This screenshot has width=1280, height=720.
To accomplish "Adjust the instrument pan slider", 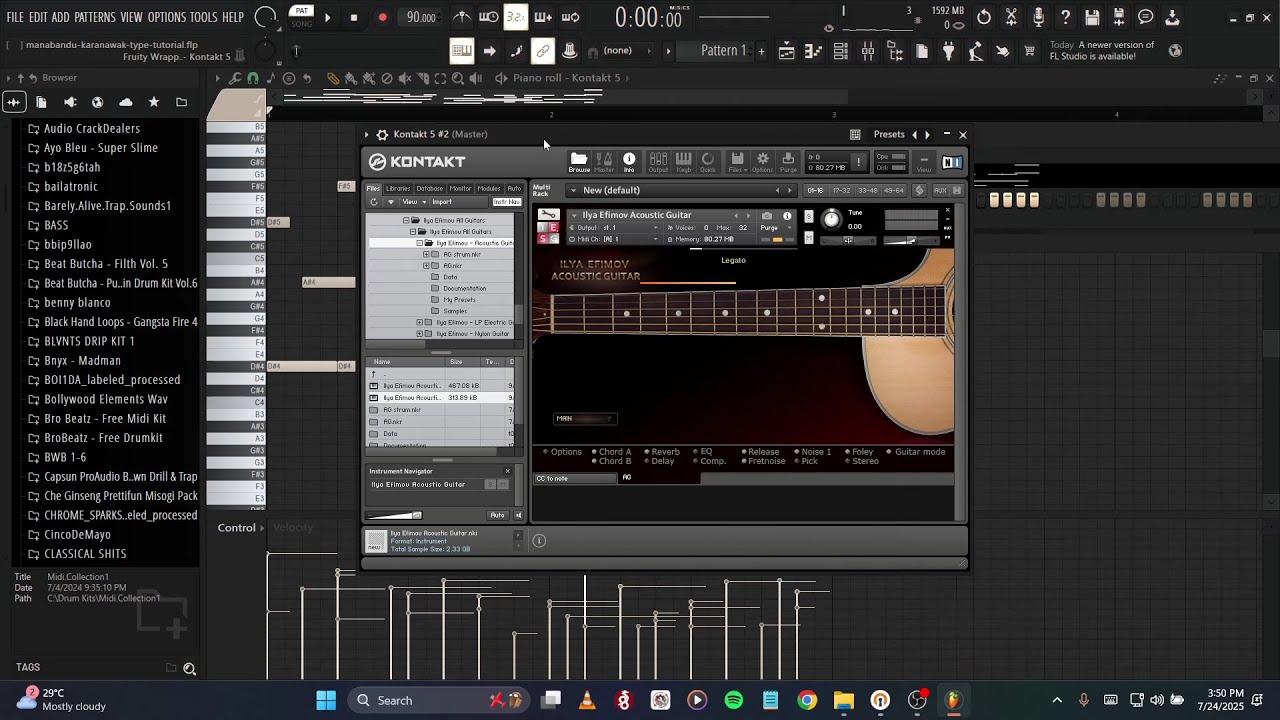I will pos(848,240).
